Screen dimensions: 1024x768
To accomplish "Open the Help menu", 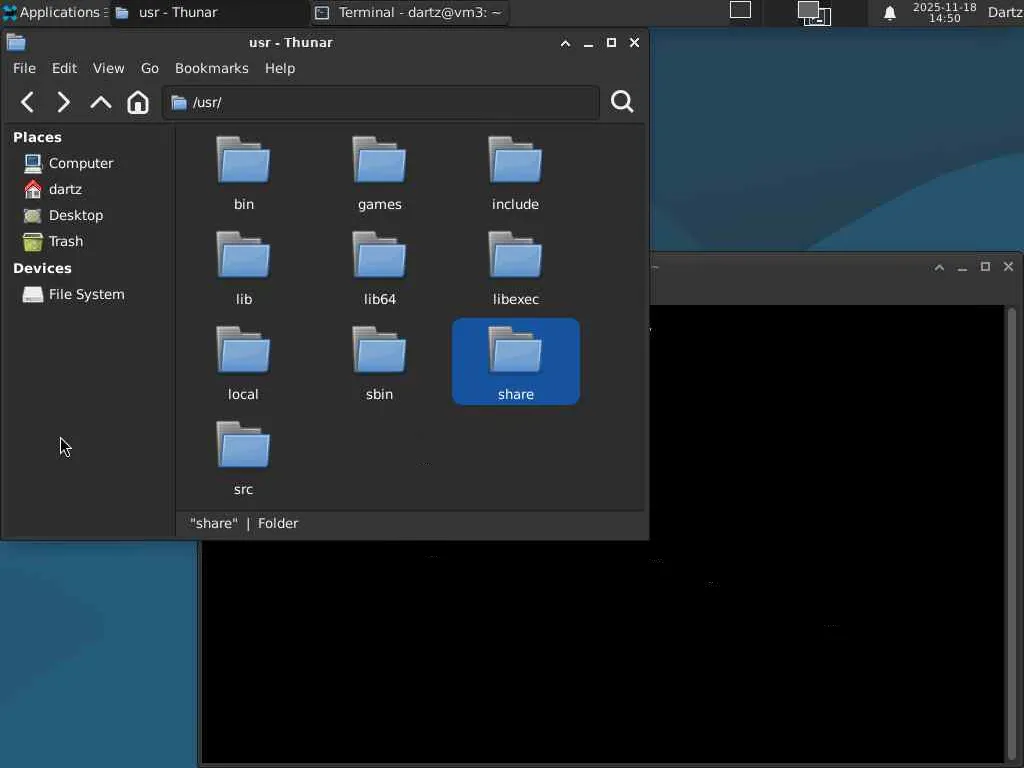I will tap(280, 68).
